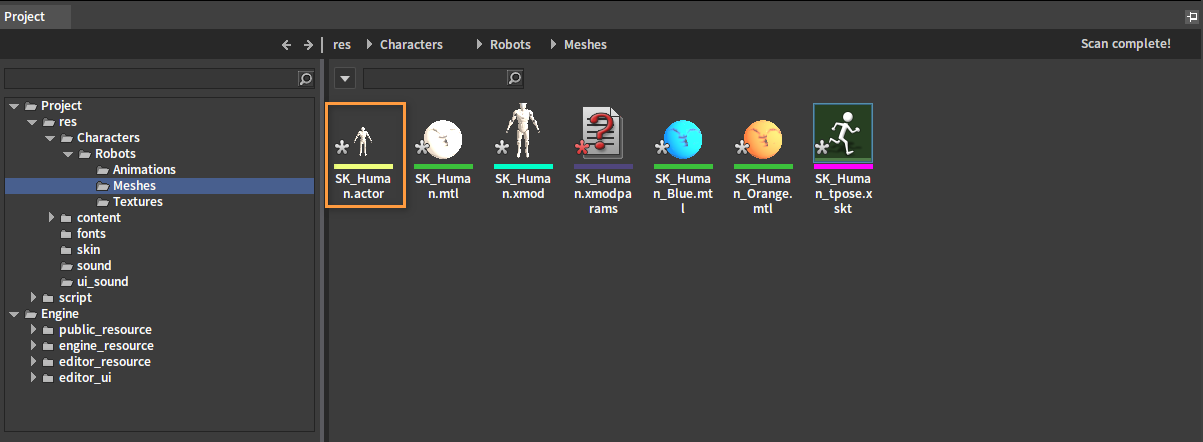1203x442 pixels.
Task: Click the back navigation arrow
Action: 287,45
